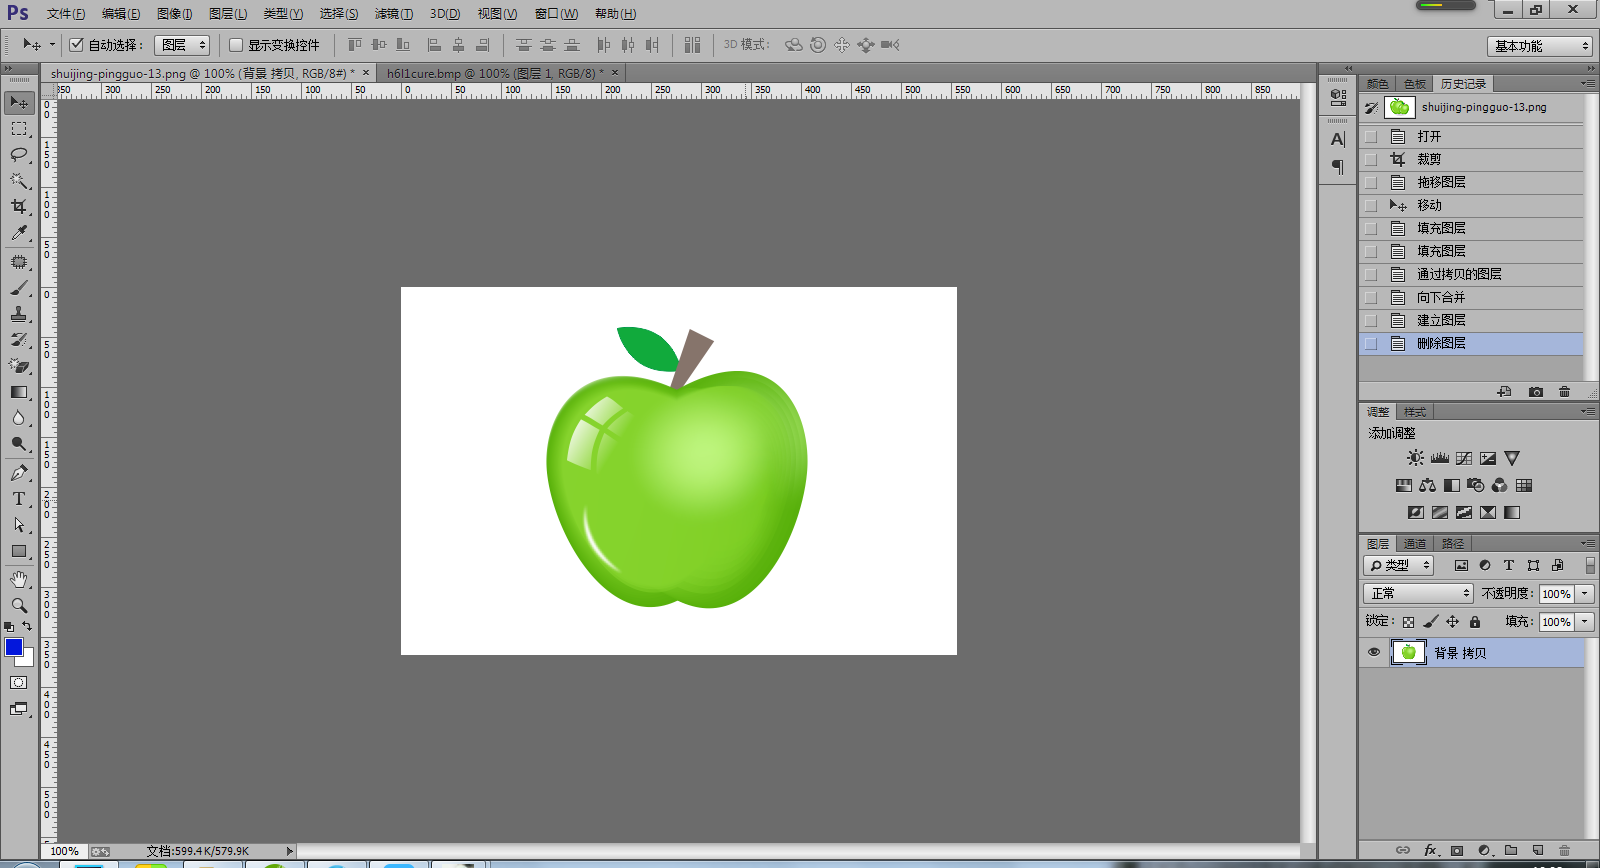The image size is (1600, 868).
Task: Select the Magic Wand tool
Action: pos(19,181)
